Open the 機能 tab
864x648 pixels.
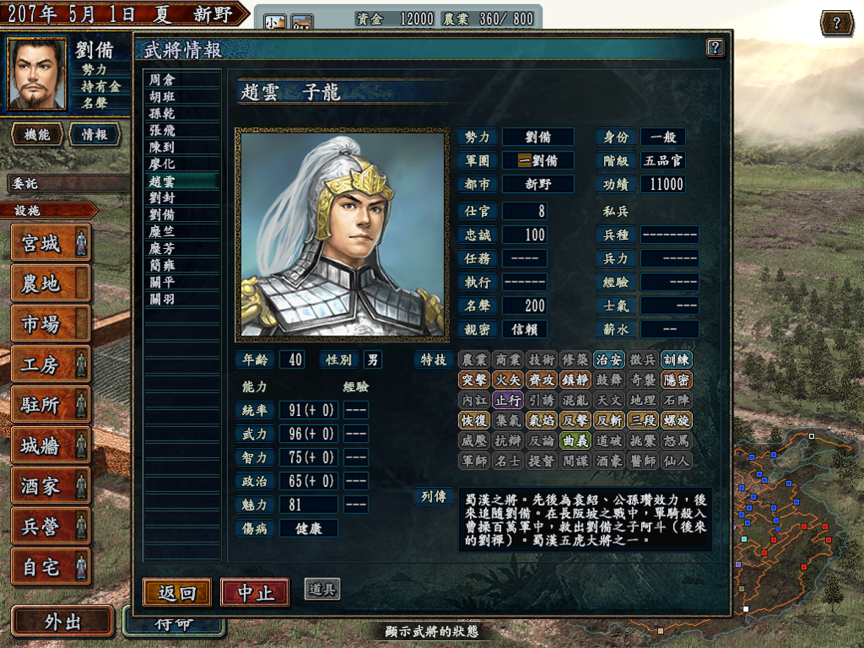37,134
